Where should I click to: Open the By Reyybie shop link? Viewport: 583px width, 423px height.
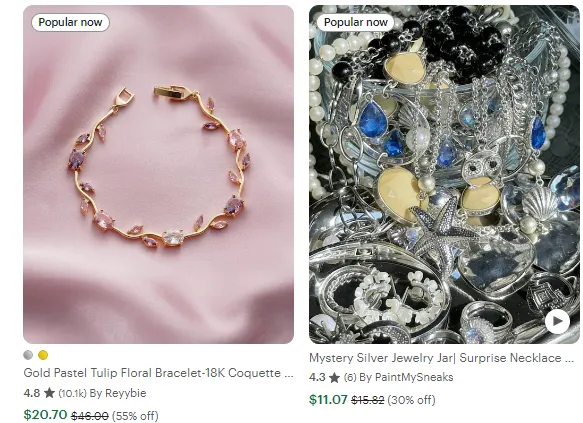coord(118,393)
